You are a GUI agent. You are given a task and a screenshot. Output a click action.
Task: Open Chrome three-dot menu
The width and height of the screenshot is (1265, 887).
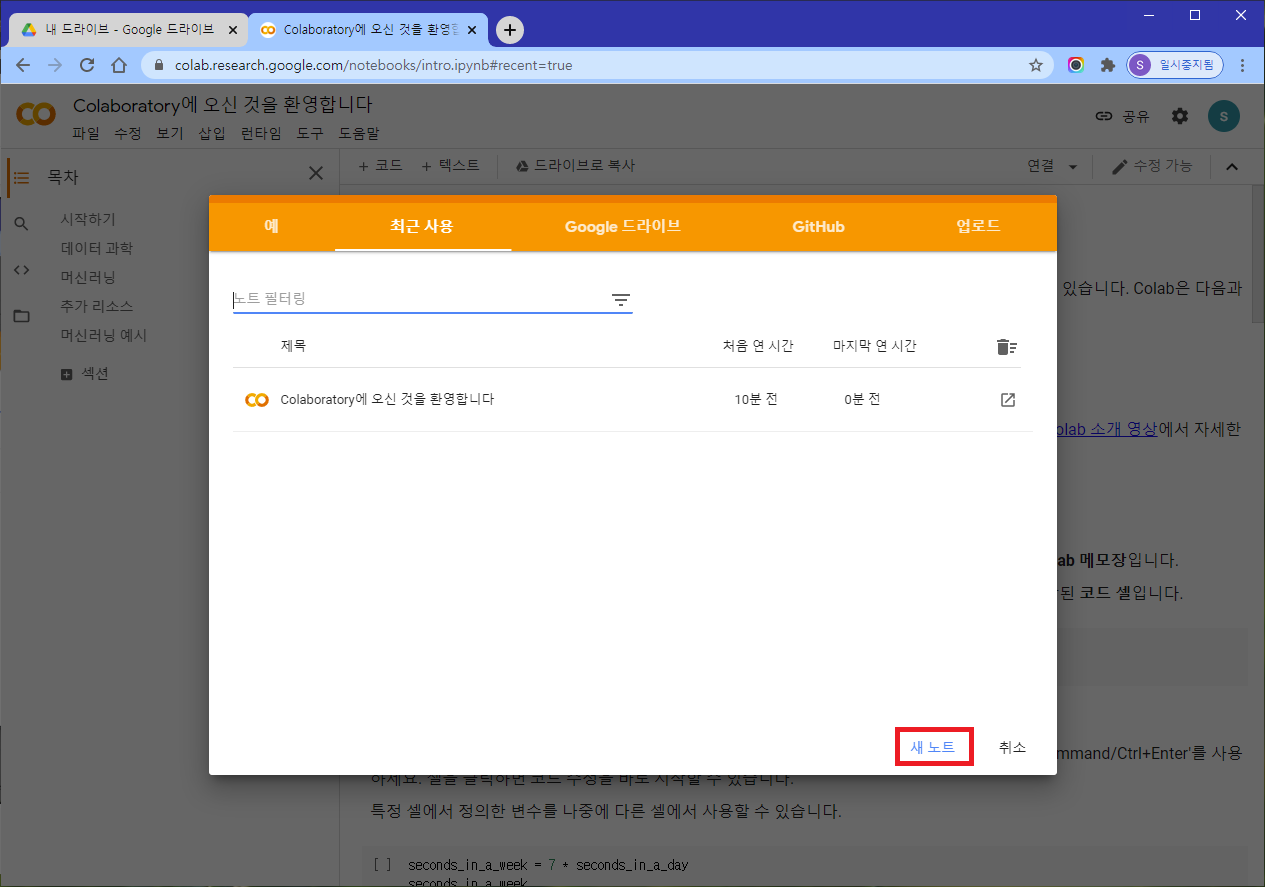(1243, 65)
